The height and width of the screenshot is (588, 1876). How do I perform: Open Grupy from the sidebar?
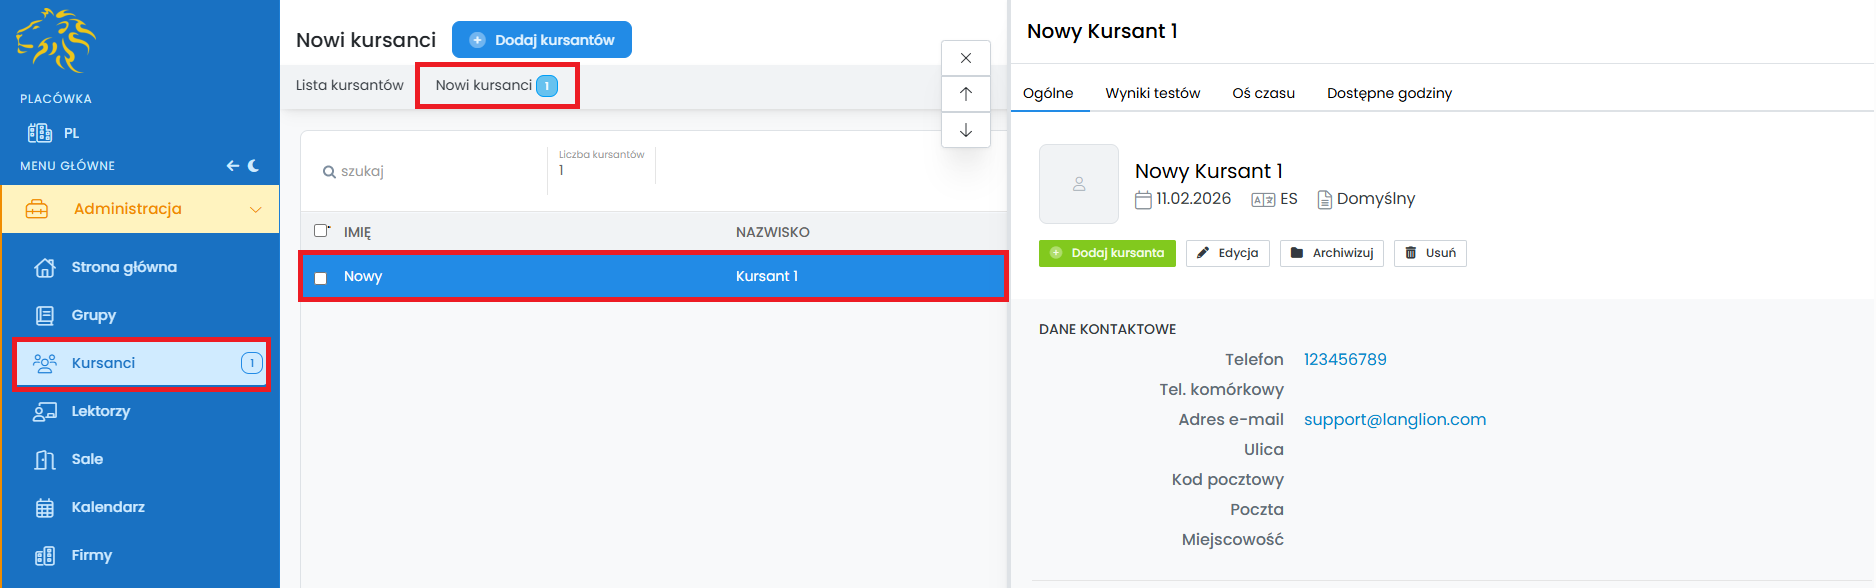coord(93,315)
